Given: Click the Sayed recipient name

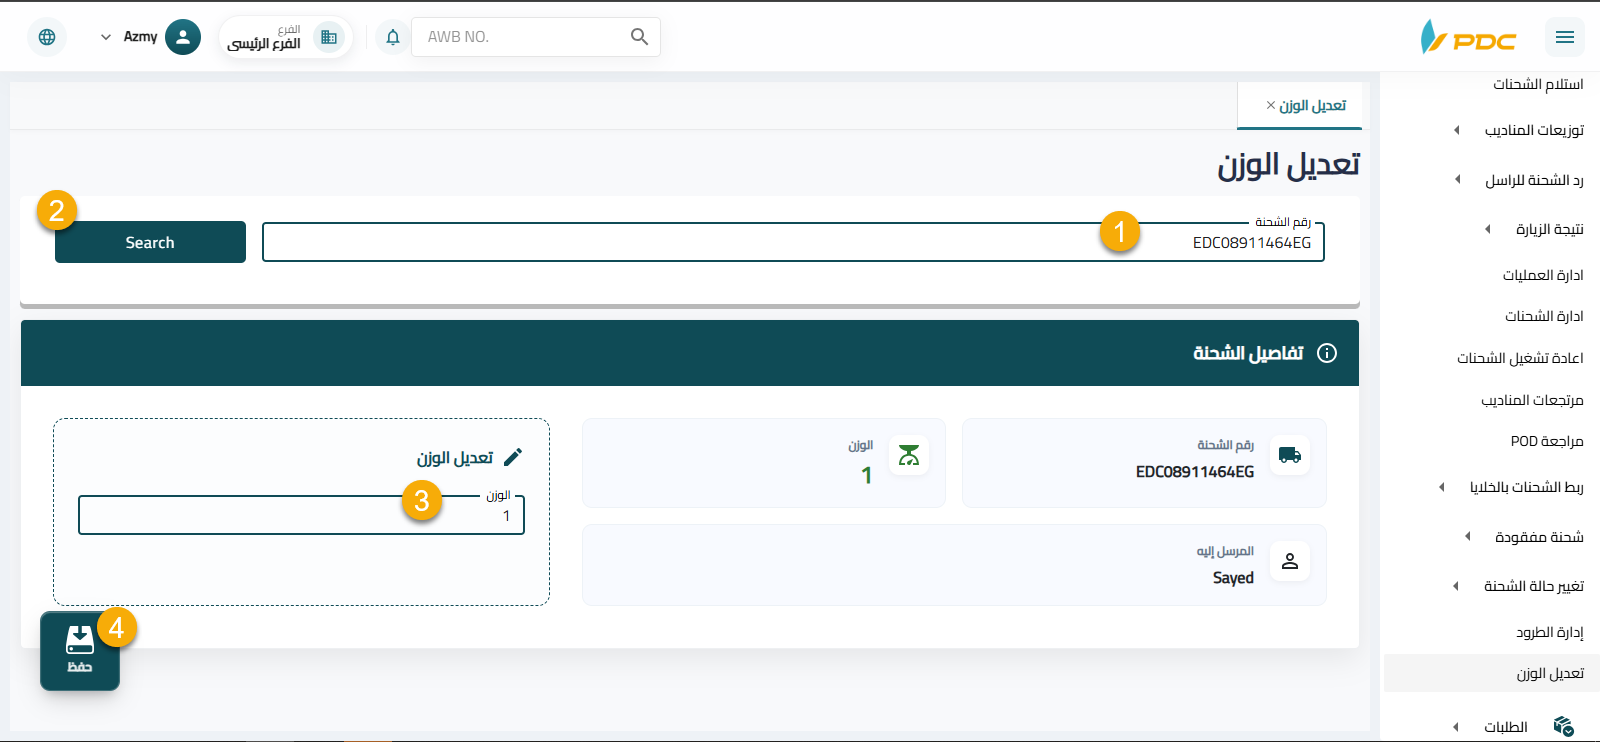Looking at the screenshot, I should pos(1233,578).
